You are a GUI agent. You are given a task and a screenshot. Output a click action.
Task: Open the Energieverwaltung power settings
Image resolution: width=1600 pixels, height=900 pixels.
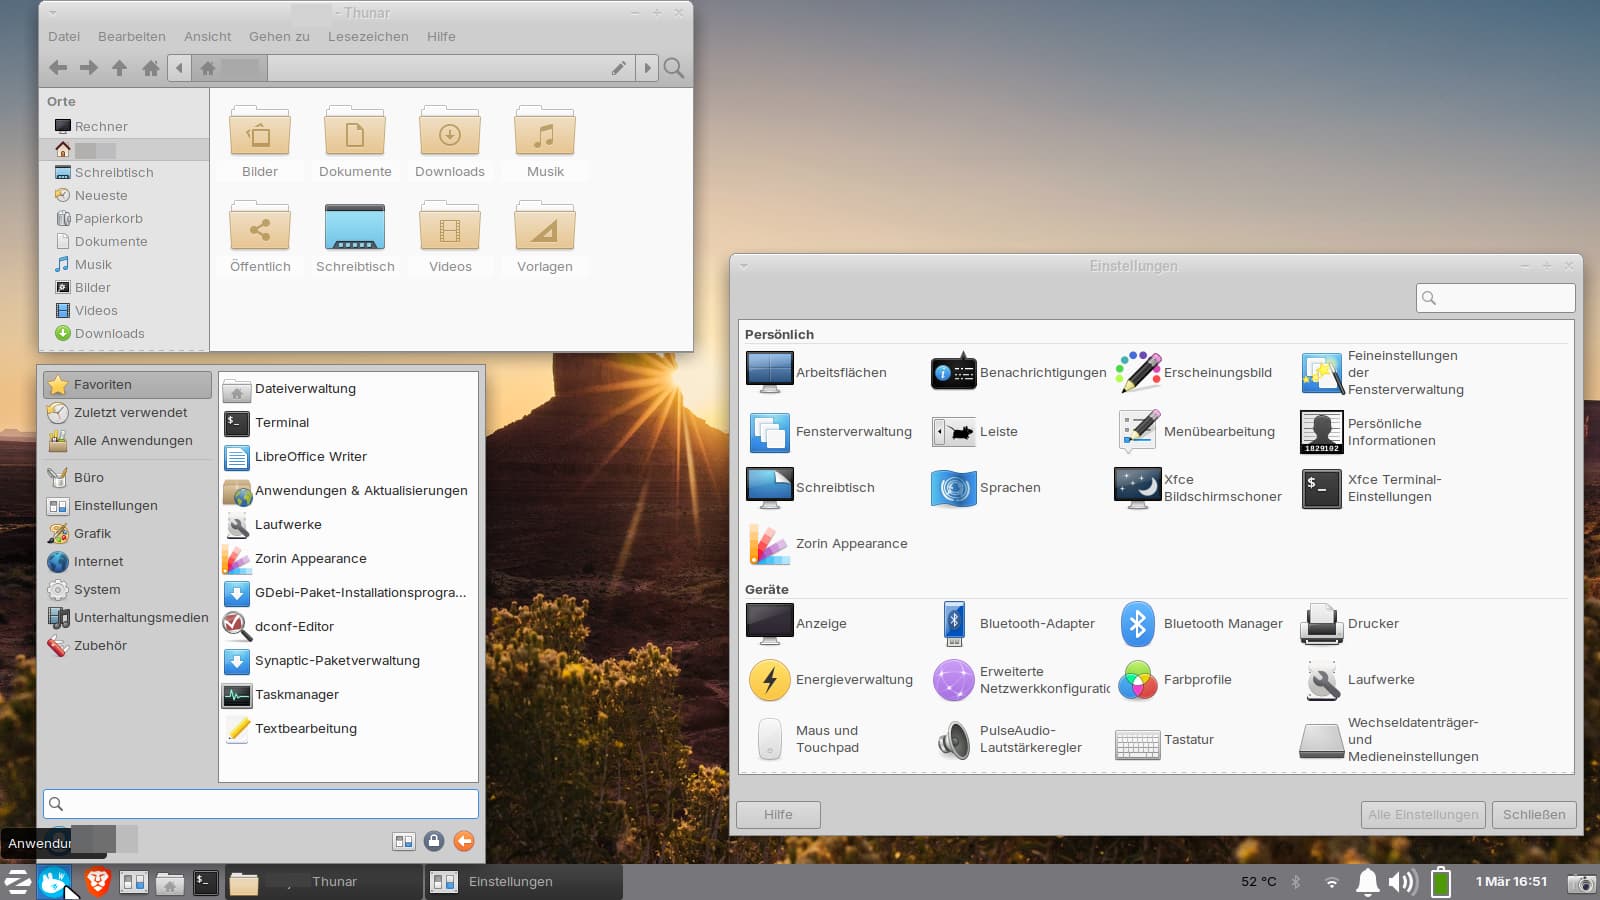point(770,680)
